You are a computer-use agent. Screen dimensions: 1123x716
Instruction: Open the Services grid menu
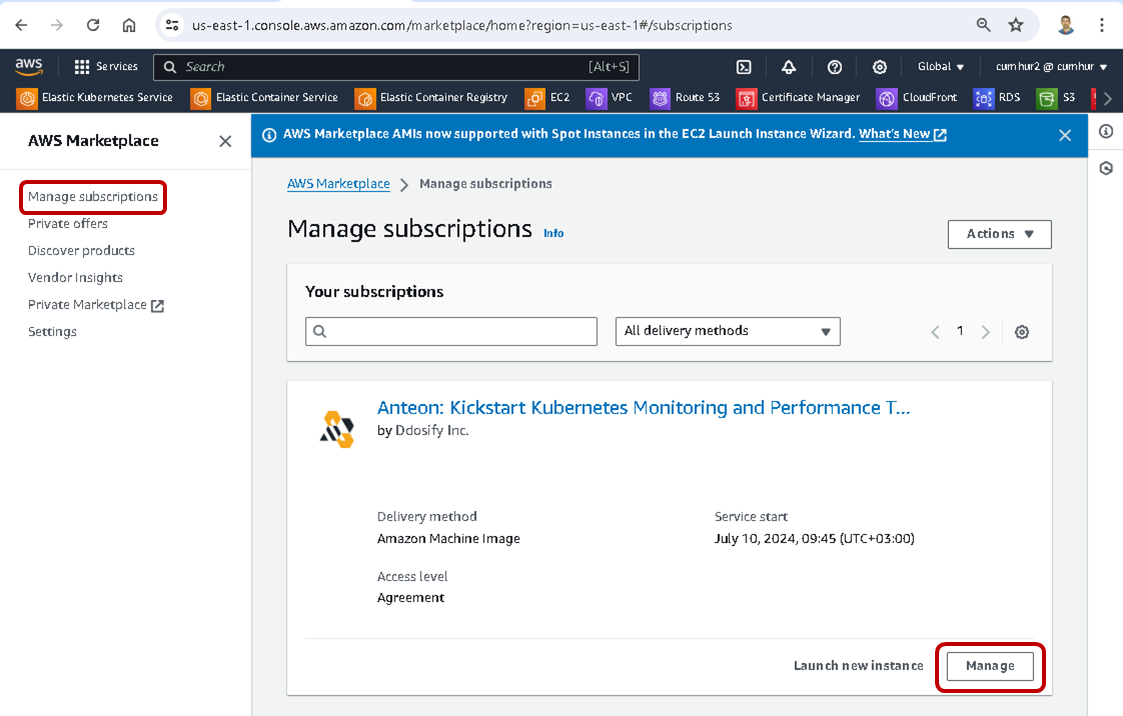pos(105,67)
